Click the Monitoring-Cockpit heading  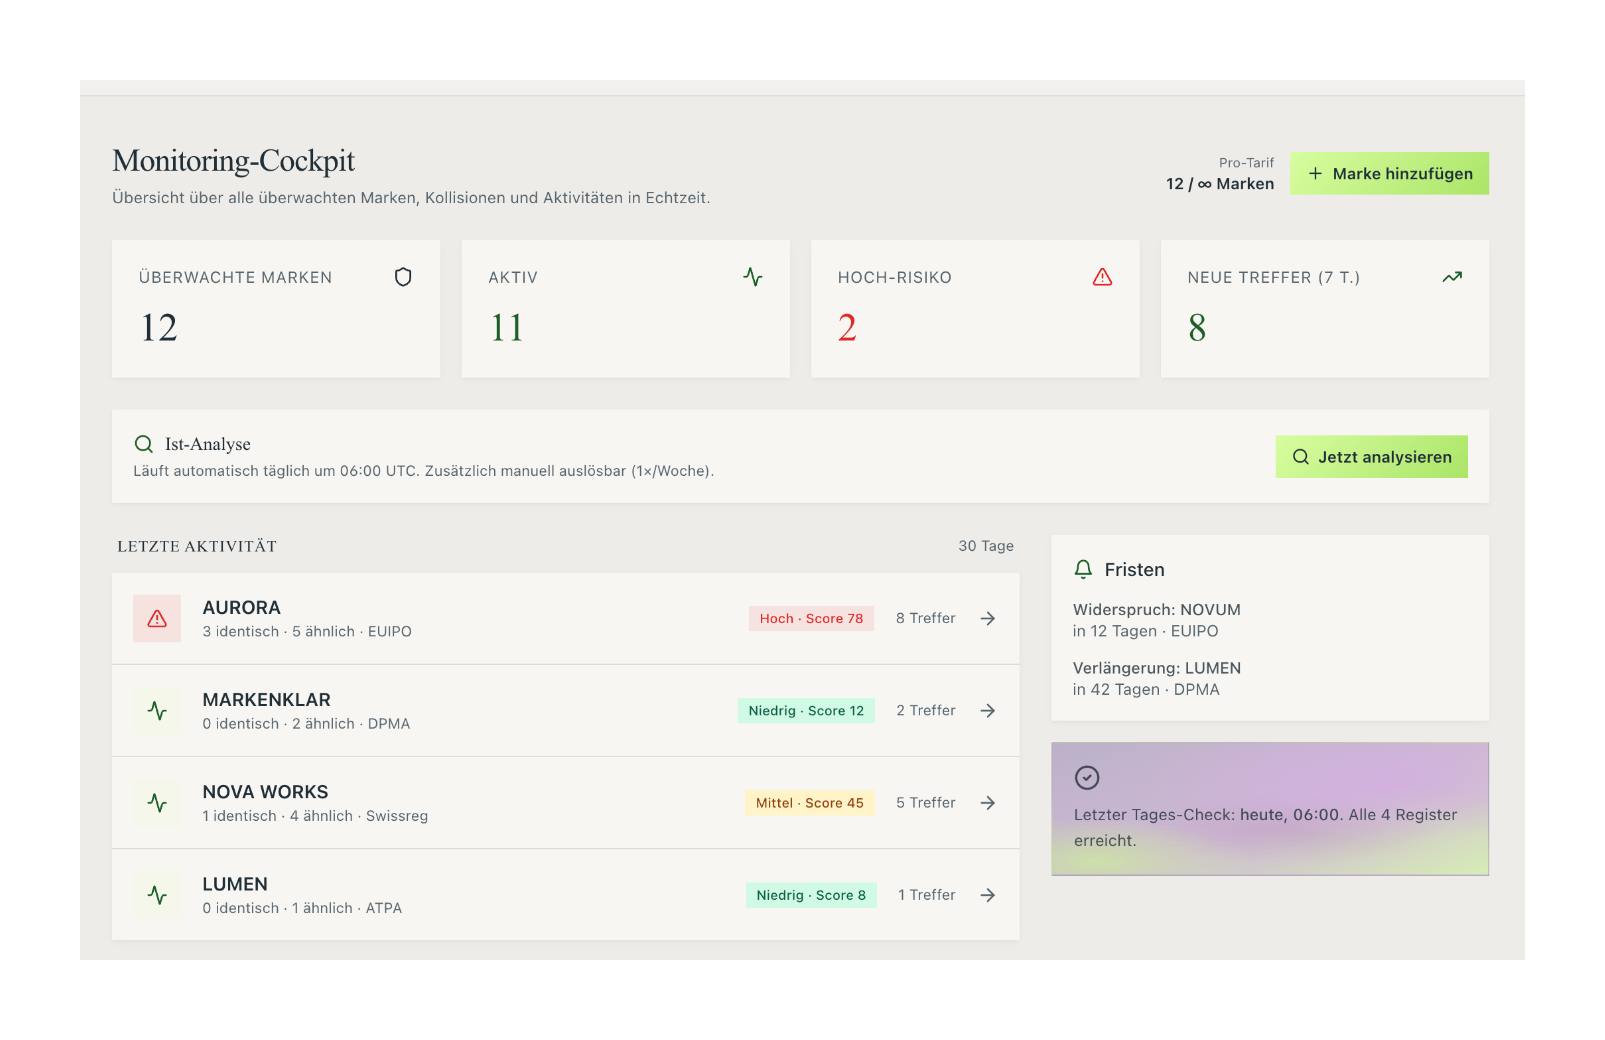click(234, 161)
